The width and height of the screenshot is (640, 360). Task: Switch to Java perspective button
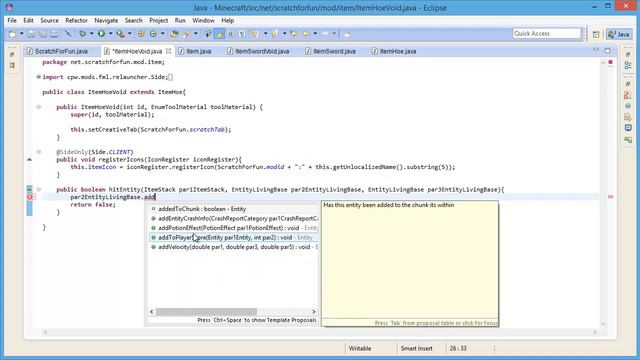pos(619,34)
